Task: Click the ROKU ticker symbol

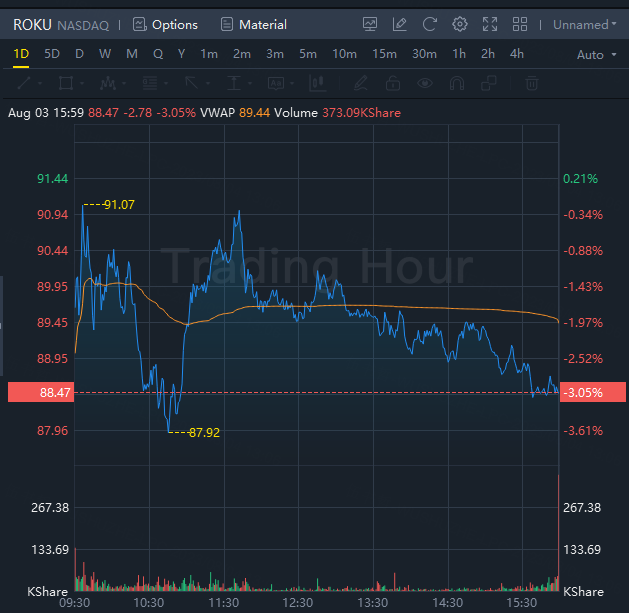Action: pyautogui.click(x=30, y=24)
